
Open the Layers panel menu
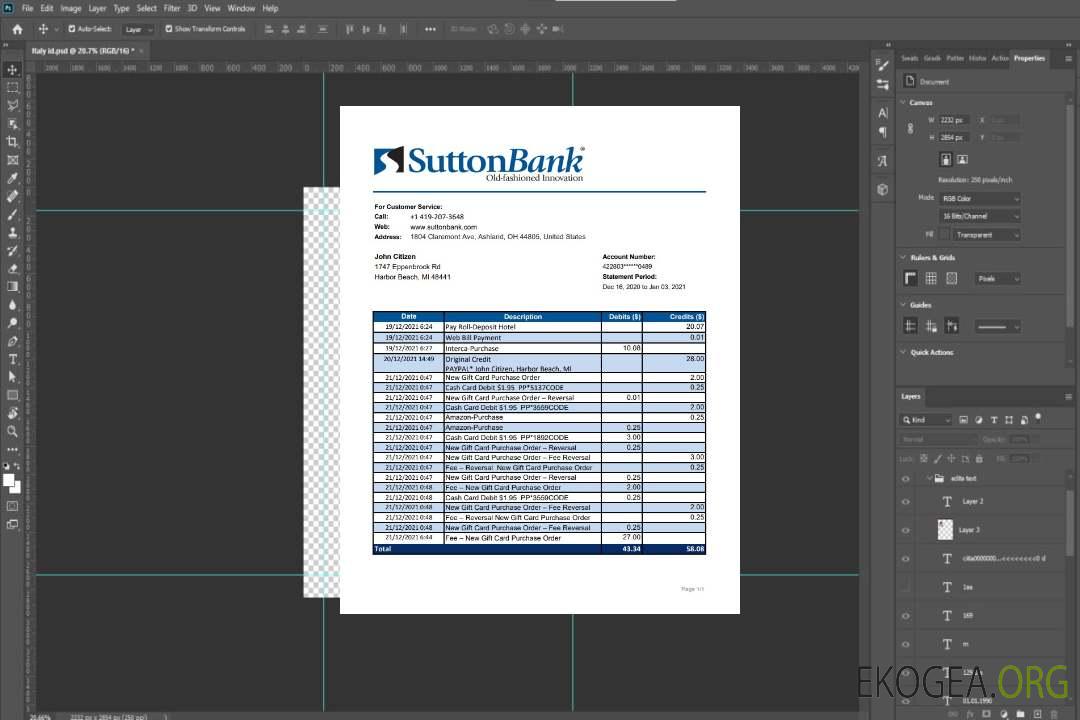point(1068,397)
